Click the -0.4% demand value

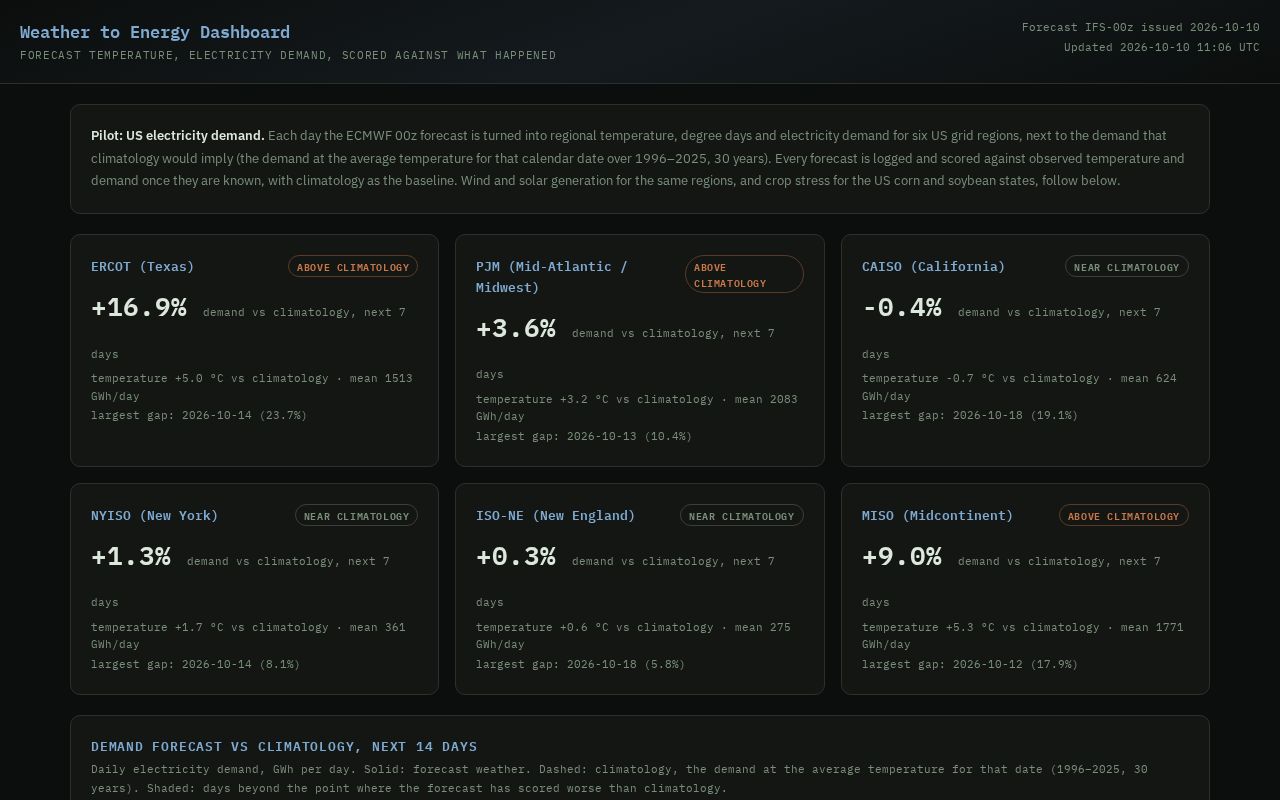tap(902, 307)
